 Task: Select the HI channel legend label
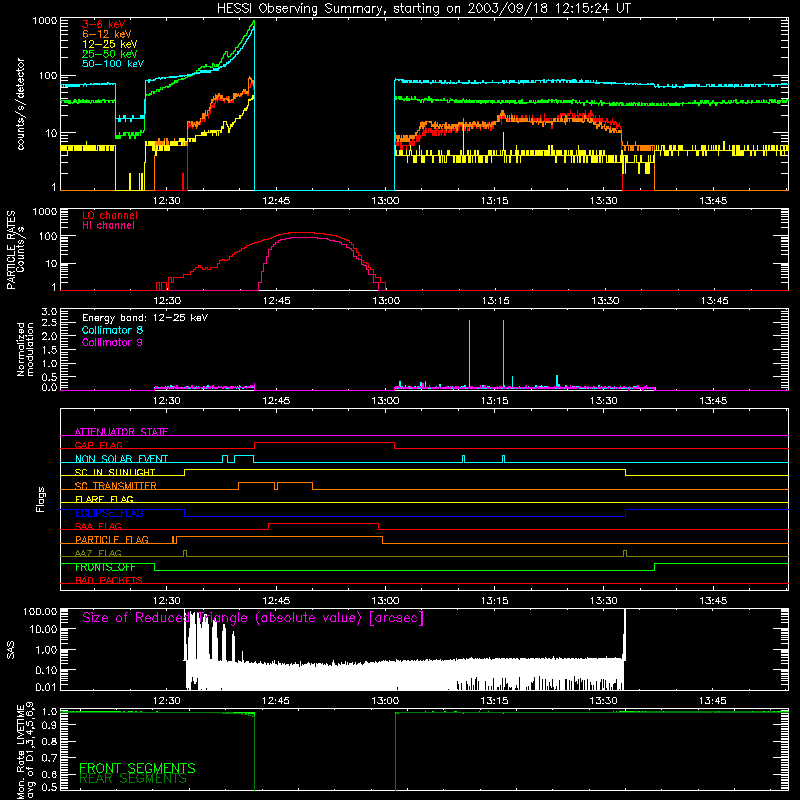click(108, 226)
